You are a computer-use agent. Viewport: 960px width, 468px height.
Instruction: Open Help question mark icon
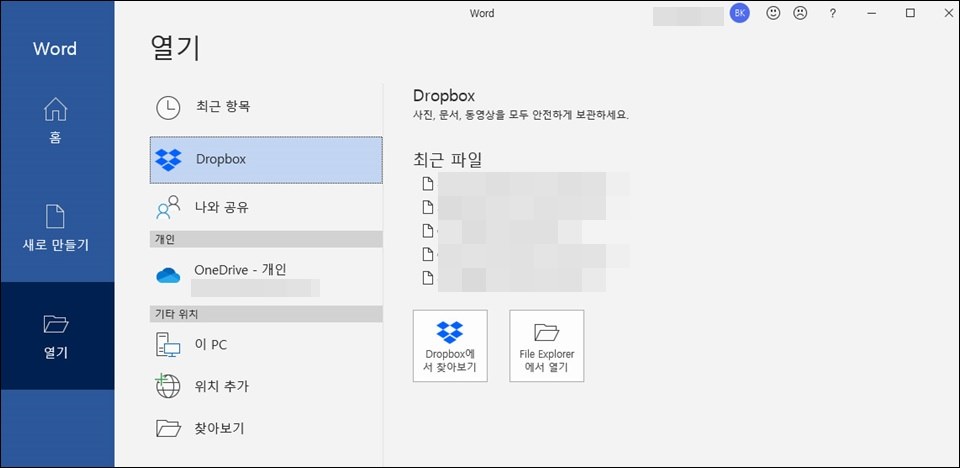(833, 13)
